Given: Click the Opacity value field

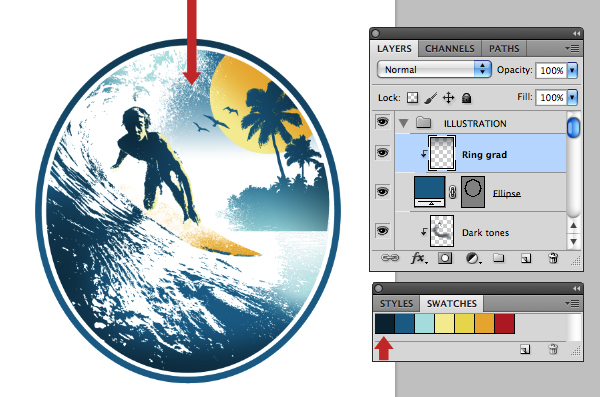Looking at the screenshot, I should [551, 70].
